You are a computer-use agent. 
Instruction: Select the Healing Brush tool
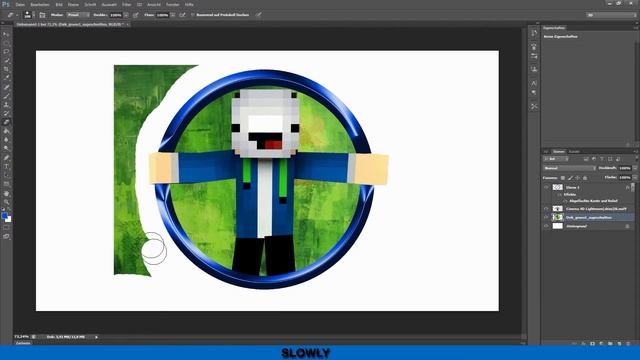[6, 87]
